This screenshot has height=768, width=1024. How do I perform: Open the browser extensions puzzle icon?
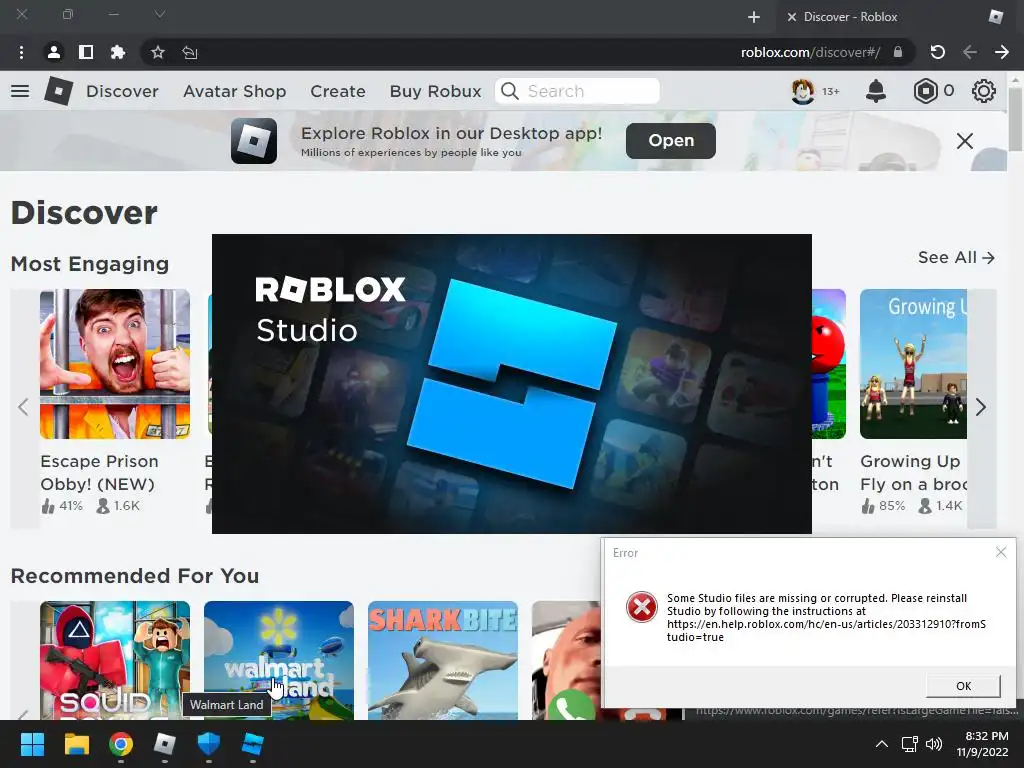pos(118,52)
